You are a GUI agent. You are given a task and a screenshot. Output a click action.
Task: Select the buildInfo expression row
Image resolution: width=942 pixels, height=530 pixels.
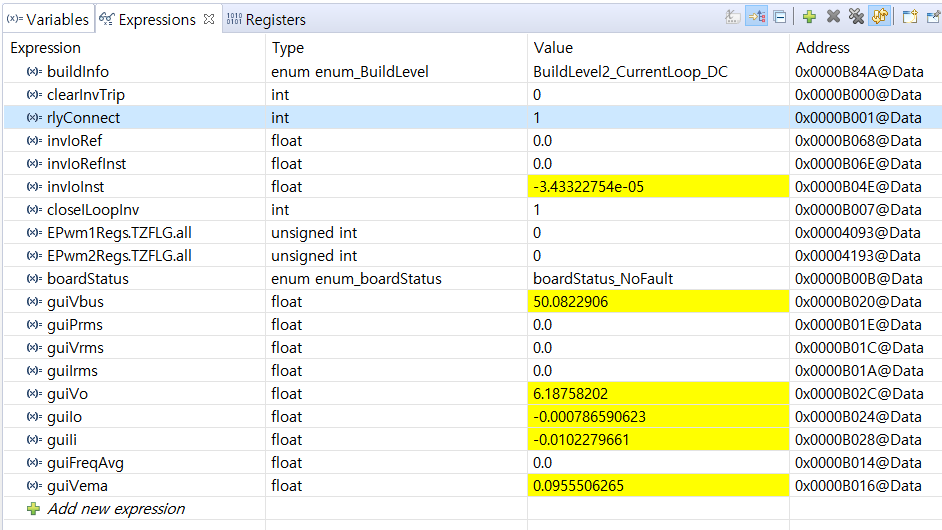(x=78, y=72)
